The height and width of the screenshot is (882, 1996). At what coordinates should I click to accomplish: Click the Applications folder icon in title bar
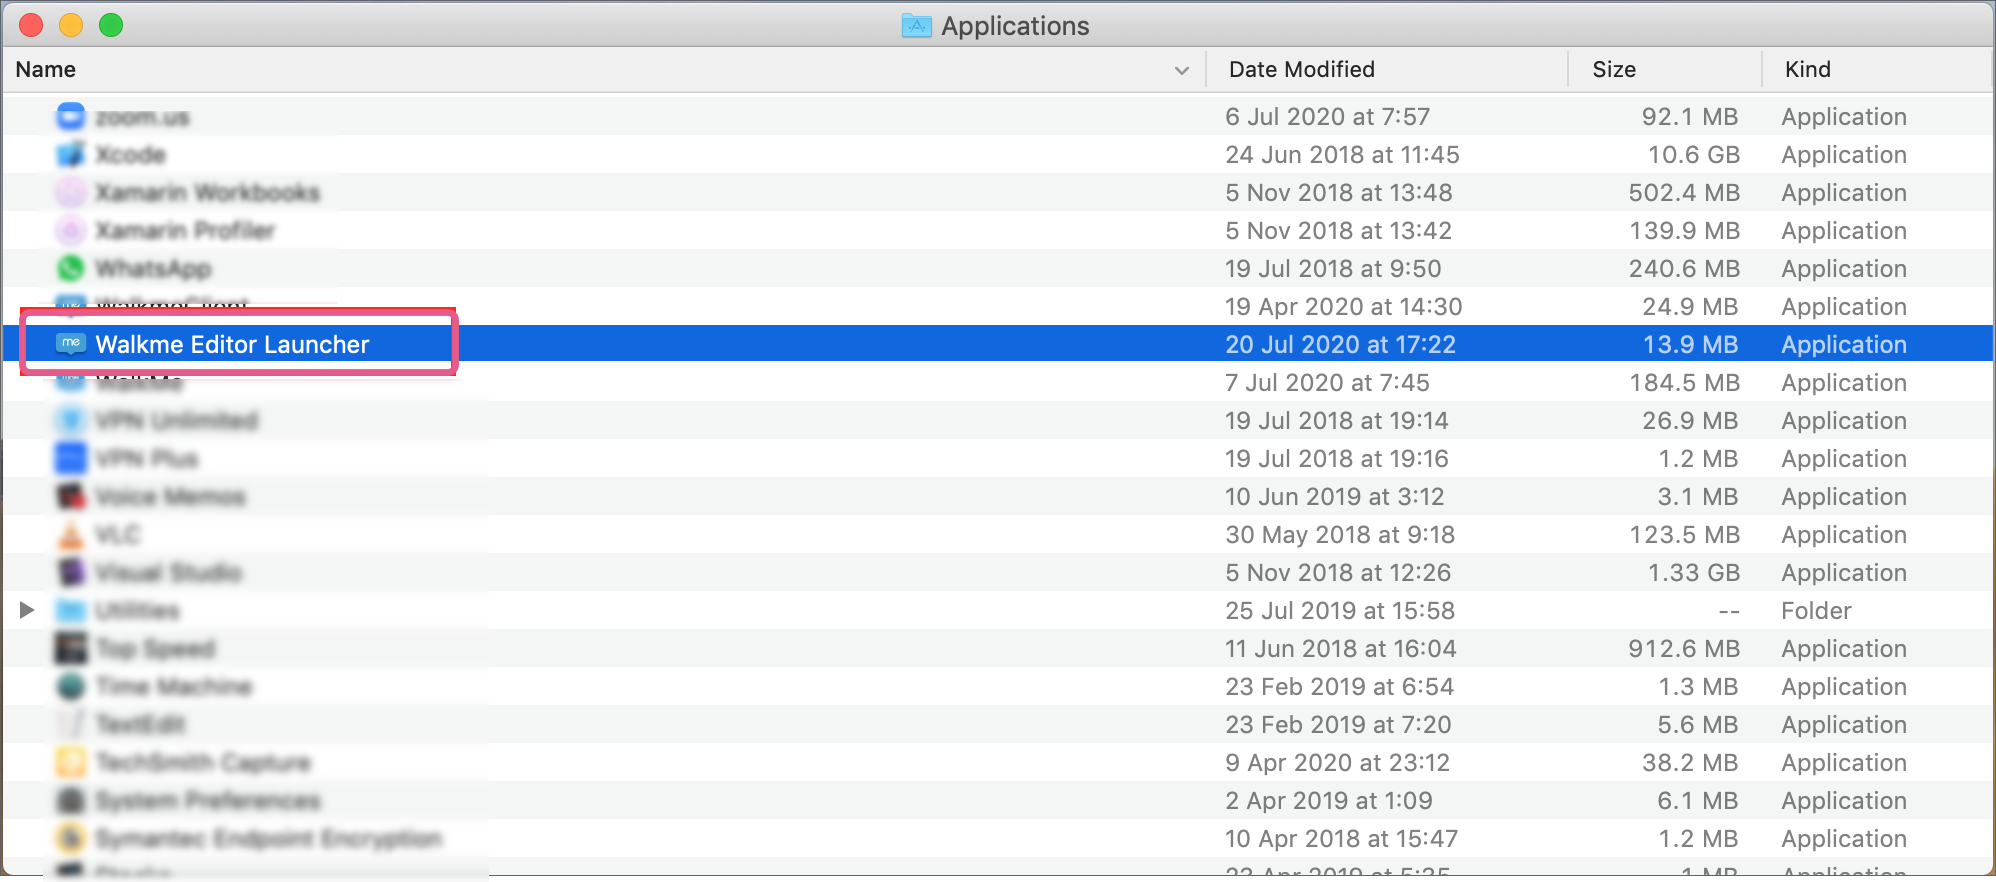point(916,26)
